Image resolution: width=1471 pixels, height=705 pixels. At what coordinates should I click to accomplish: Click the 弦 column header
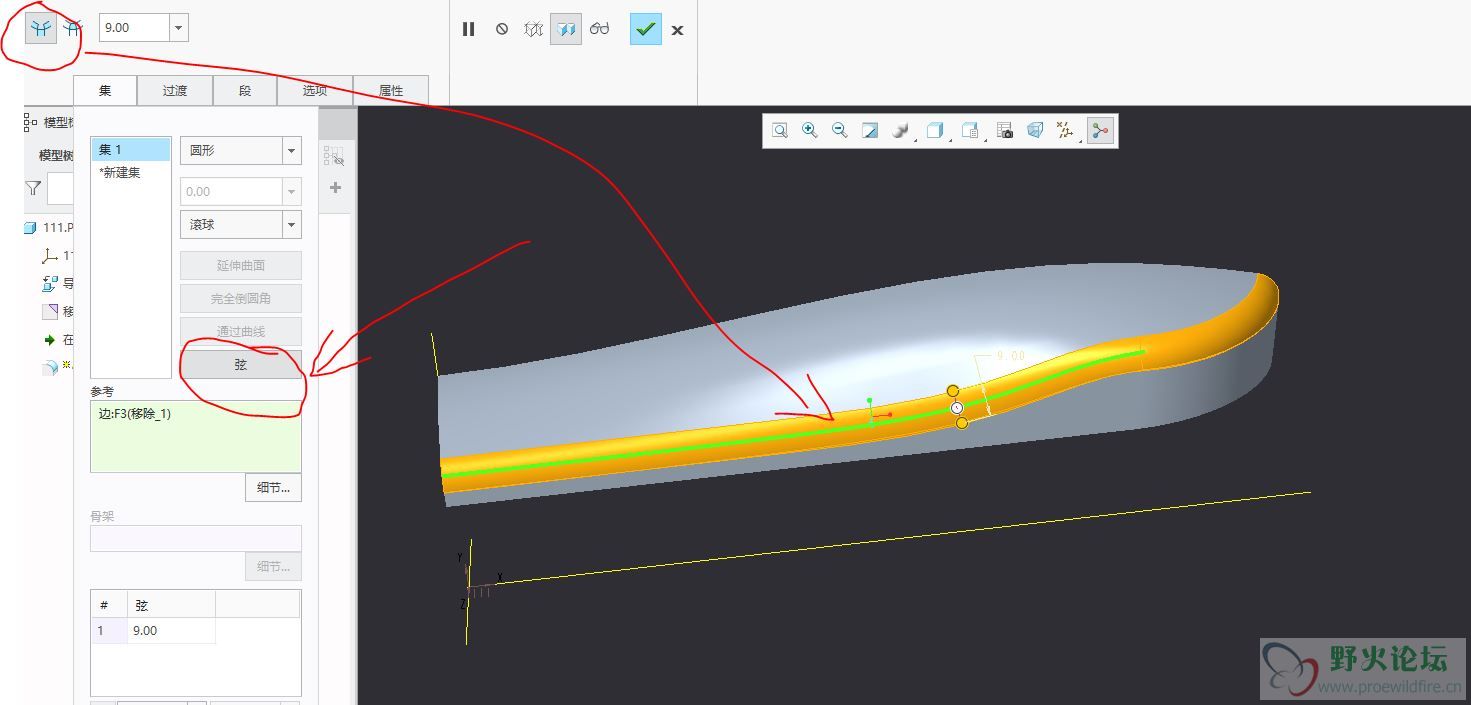pyautogui.click(x=171, y=605)
